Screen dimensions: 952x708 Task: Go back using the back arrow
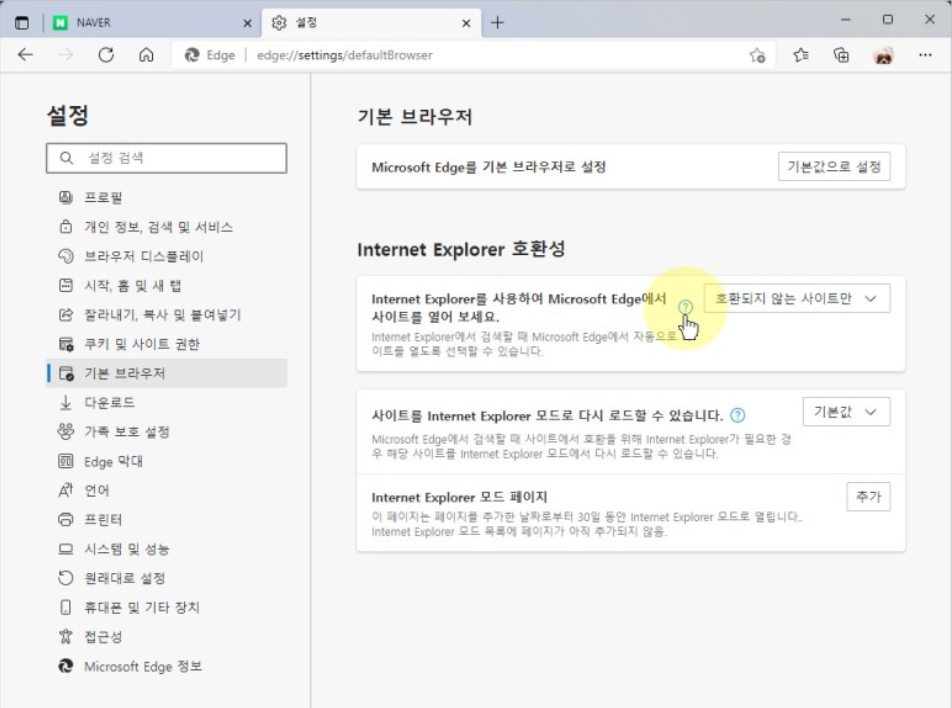click(x=26, y=55)
